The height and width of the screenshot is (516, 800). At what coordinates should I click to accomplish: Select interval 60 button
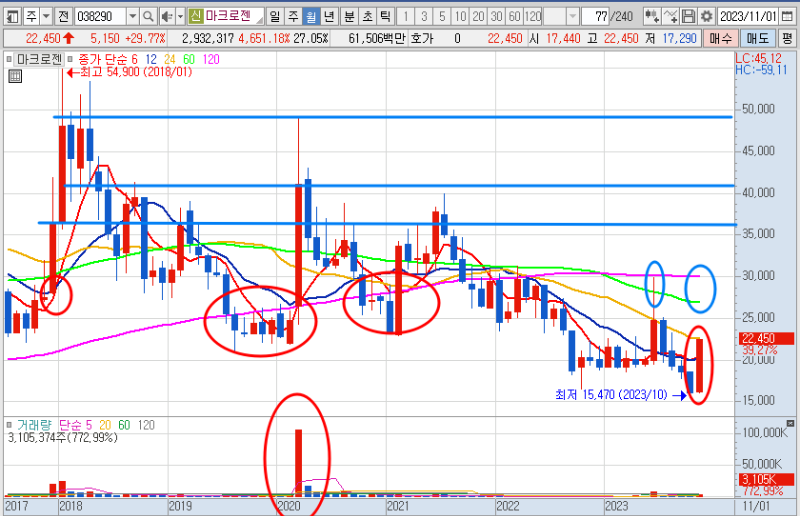coord(514,17)
